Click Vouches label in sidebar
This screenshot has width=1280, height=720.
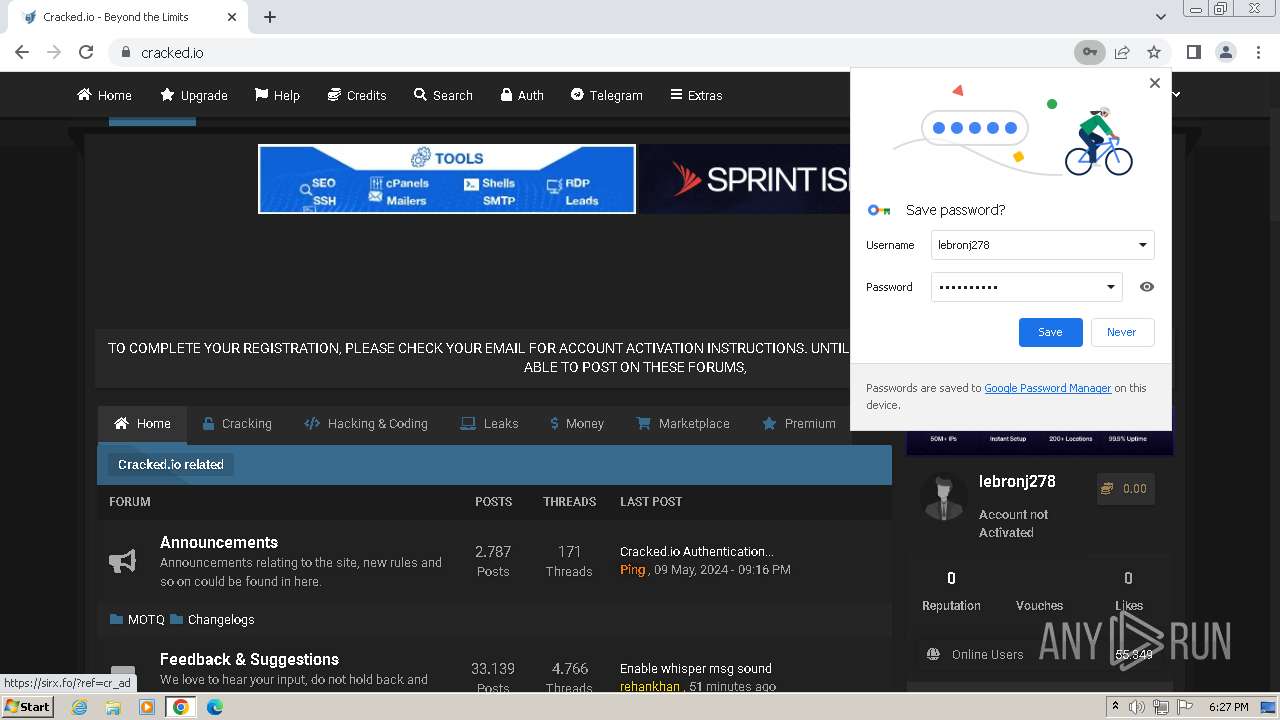tap(1039, 605)
